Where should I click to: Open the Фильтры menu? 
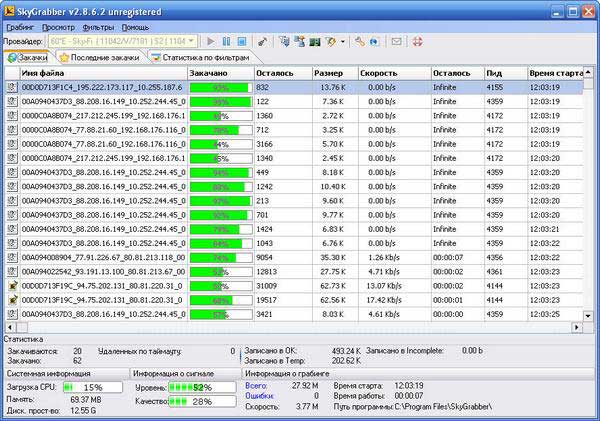point(98,28)
